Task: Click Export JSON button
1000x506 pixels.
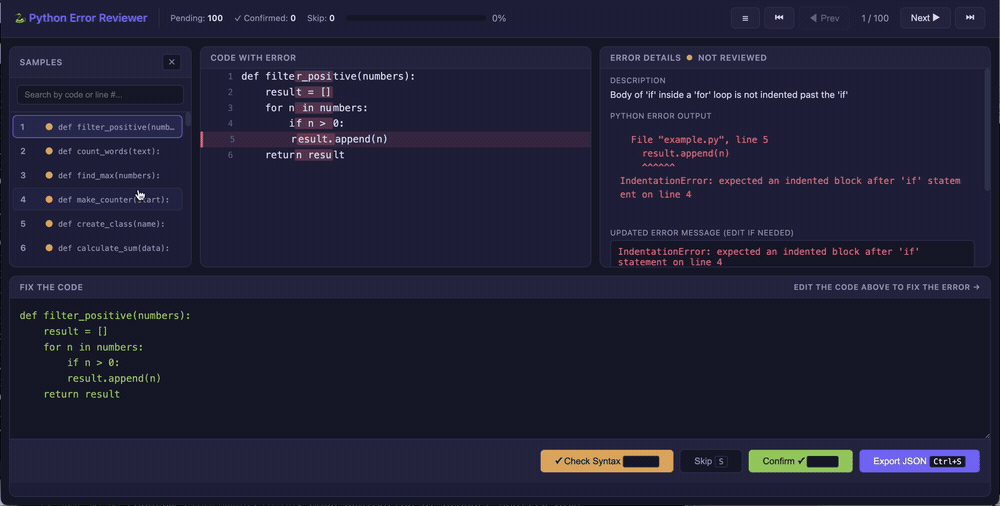Action: (919, 461)
